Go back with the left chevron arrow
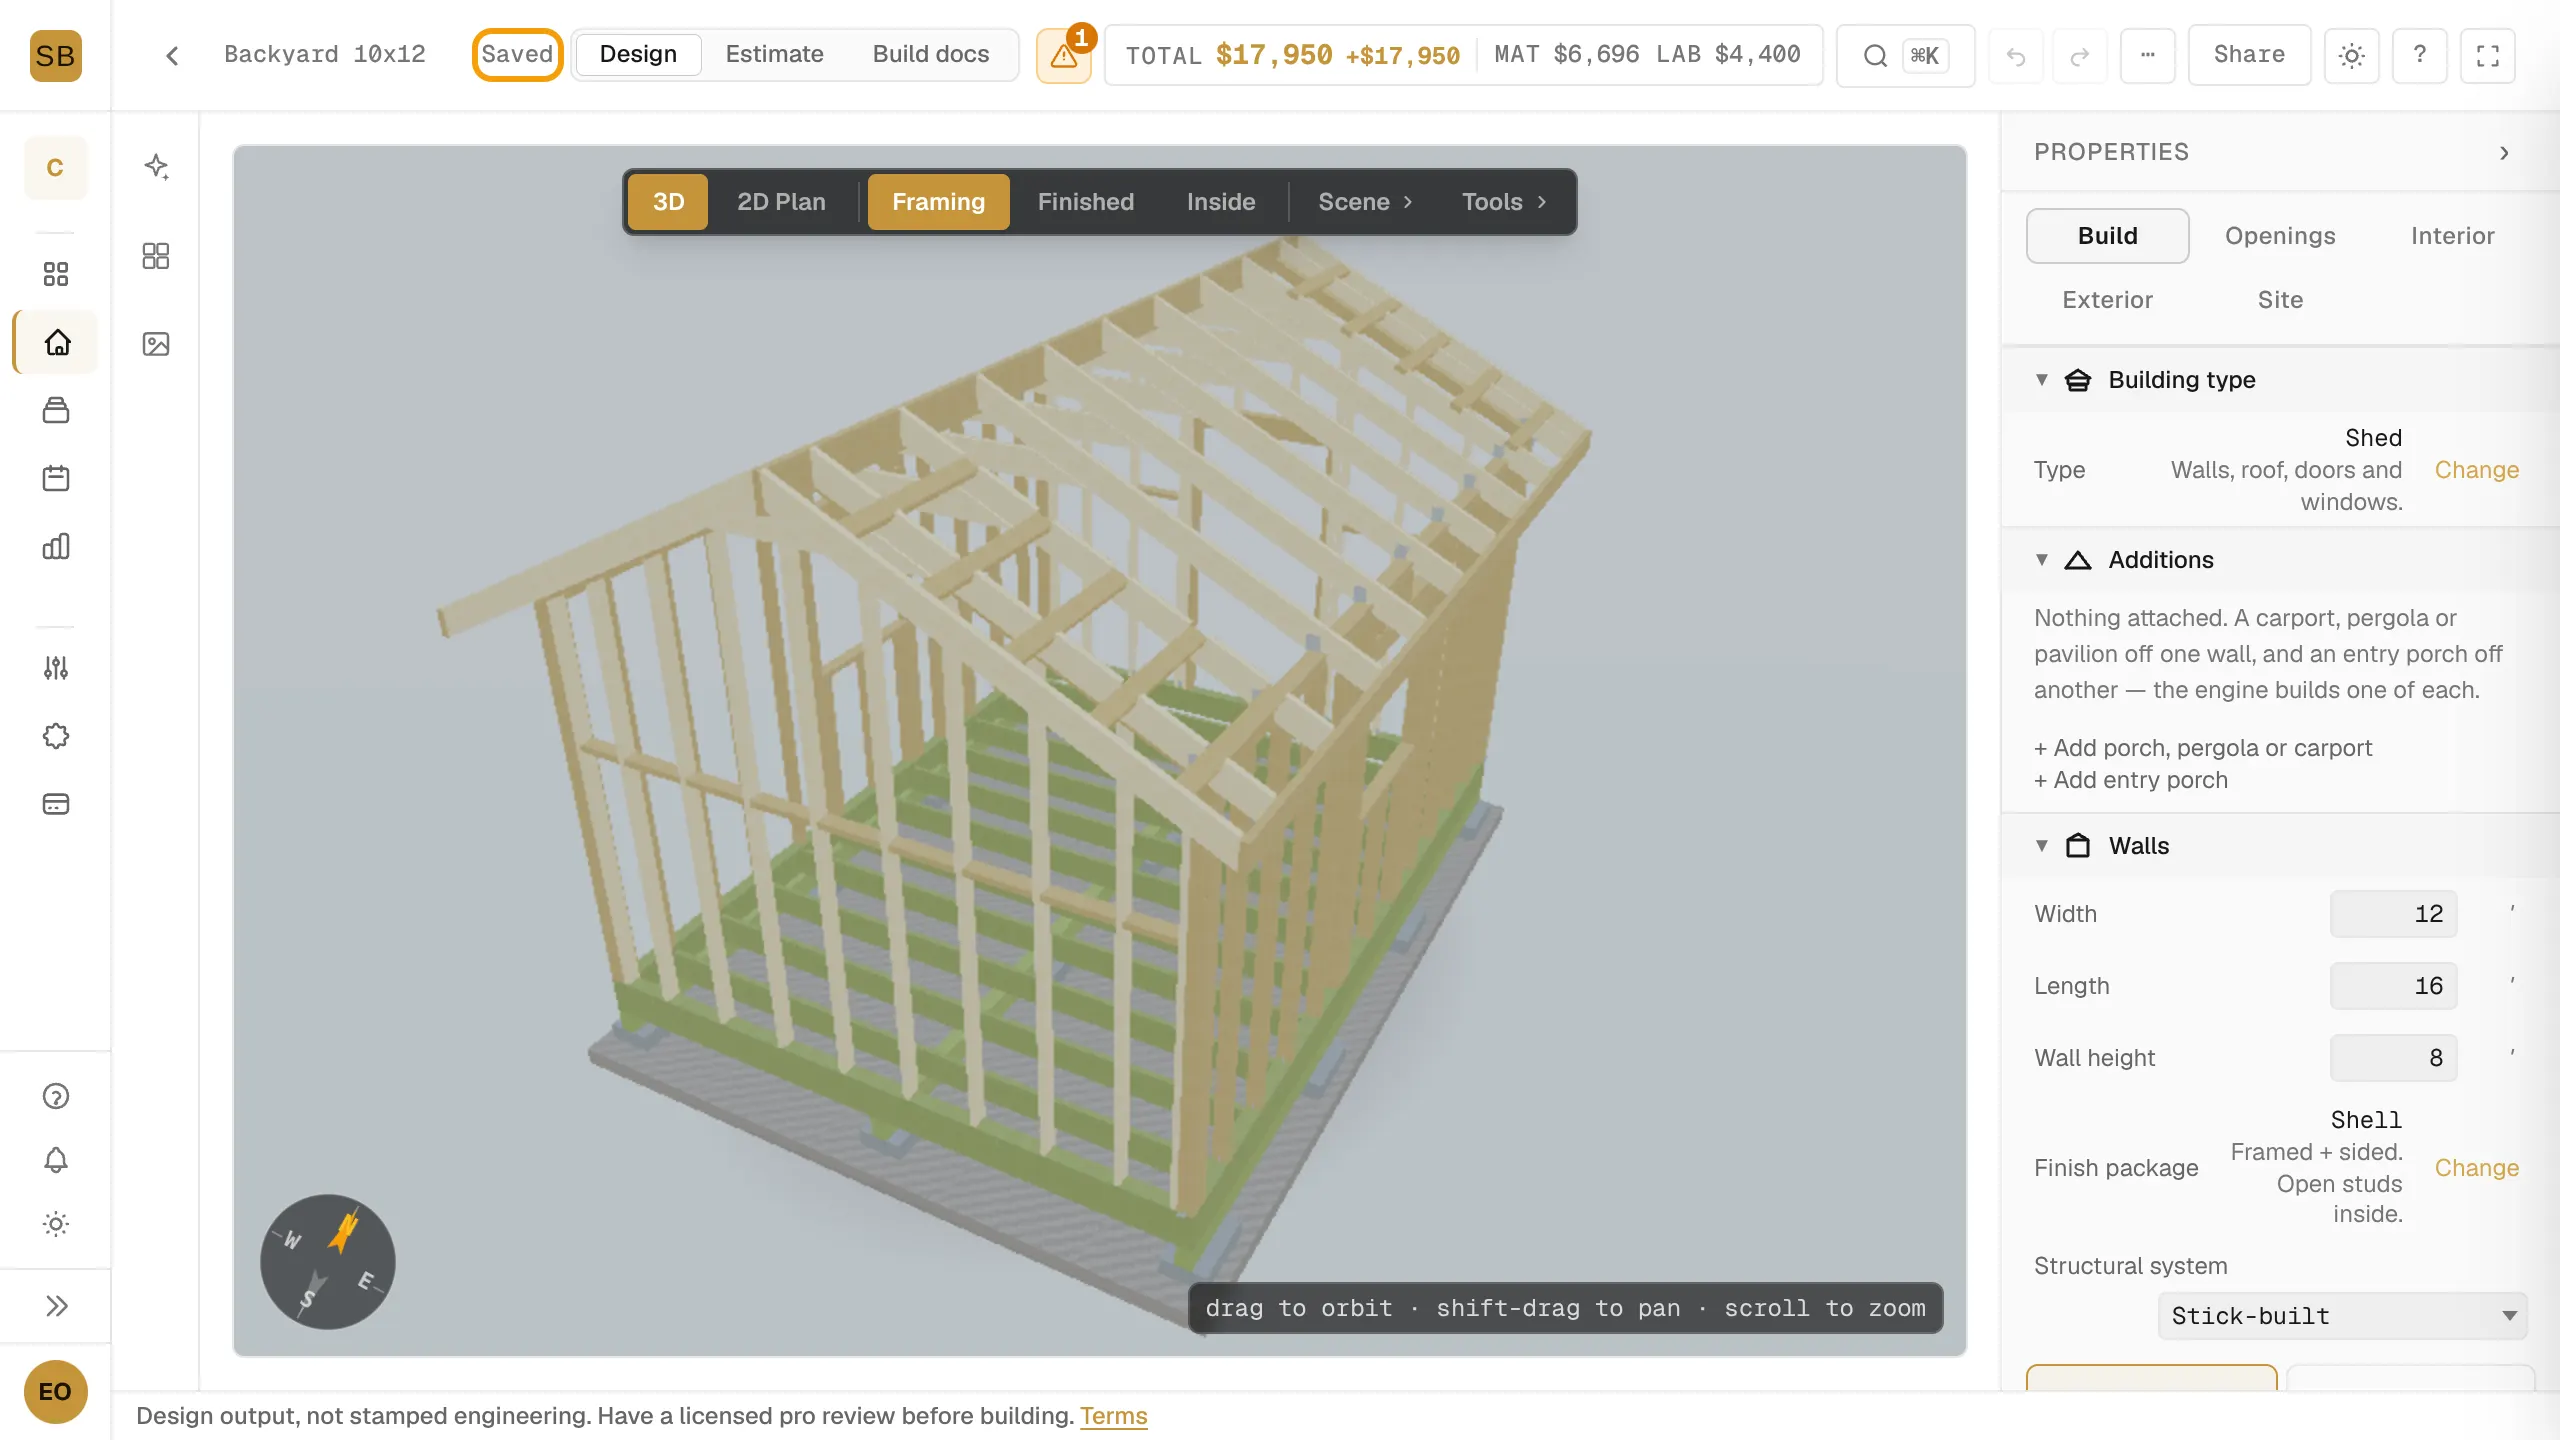The height and width of the screenshot is (1440, 2560). [172, 55]
